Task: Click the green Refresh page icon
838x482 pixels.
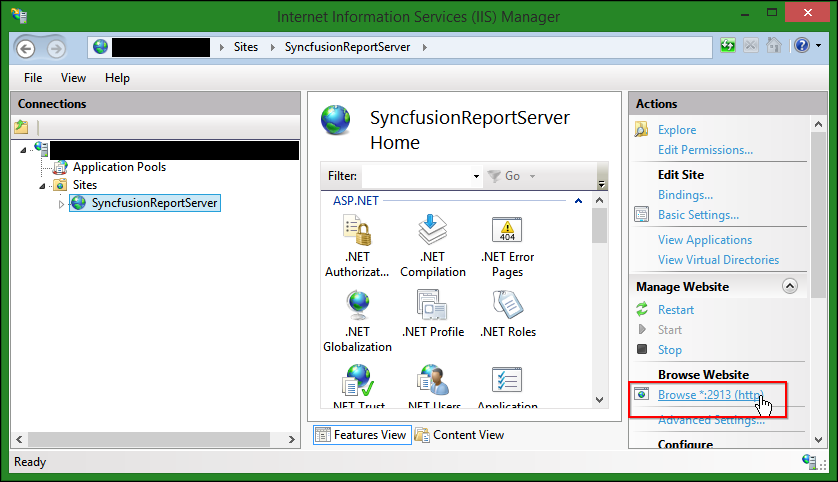Action: click(727, 45)
